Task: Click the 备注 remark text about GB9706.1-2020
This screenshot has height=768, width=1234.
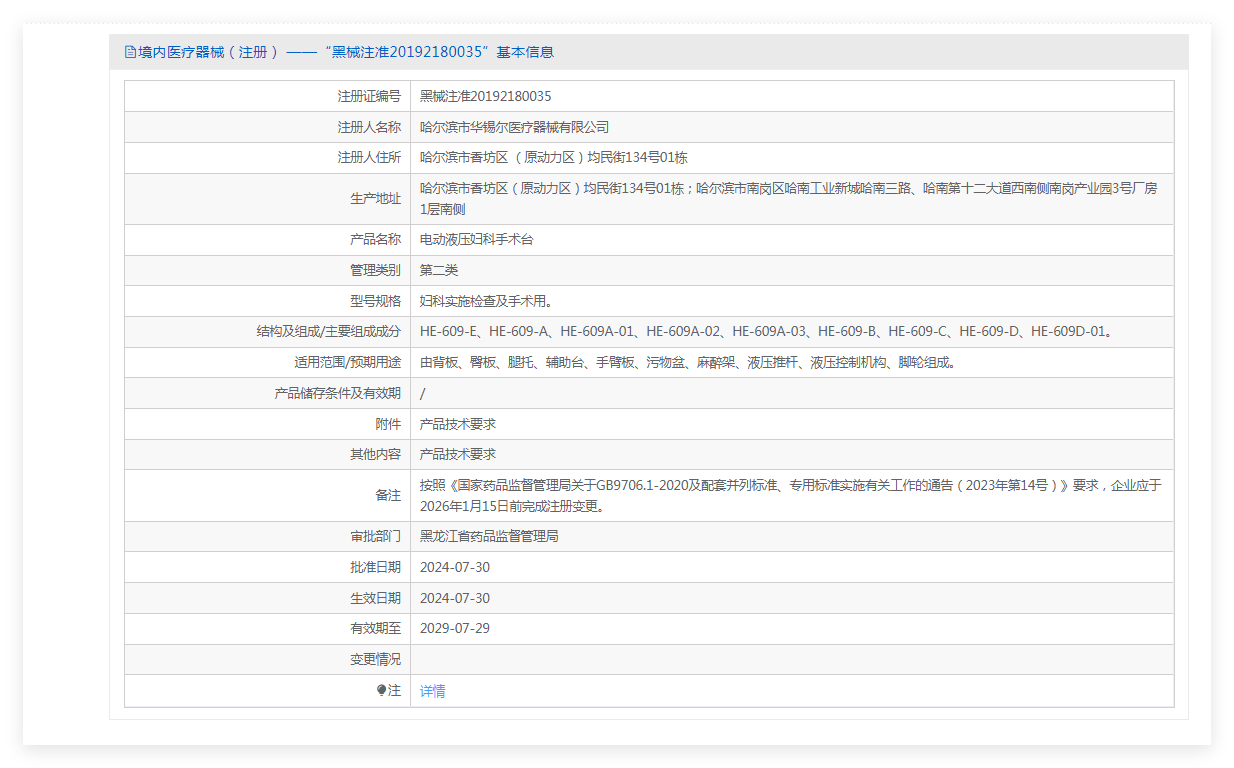Action: point(790,495)
